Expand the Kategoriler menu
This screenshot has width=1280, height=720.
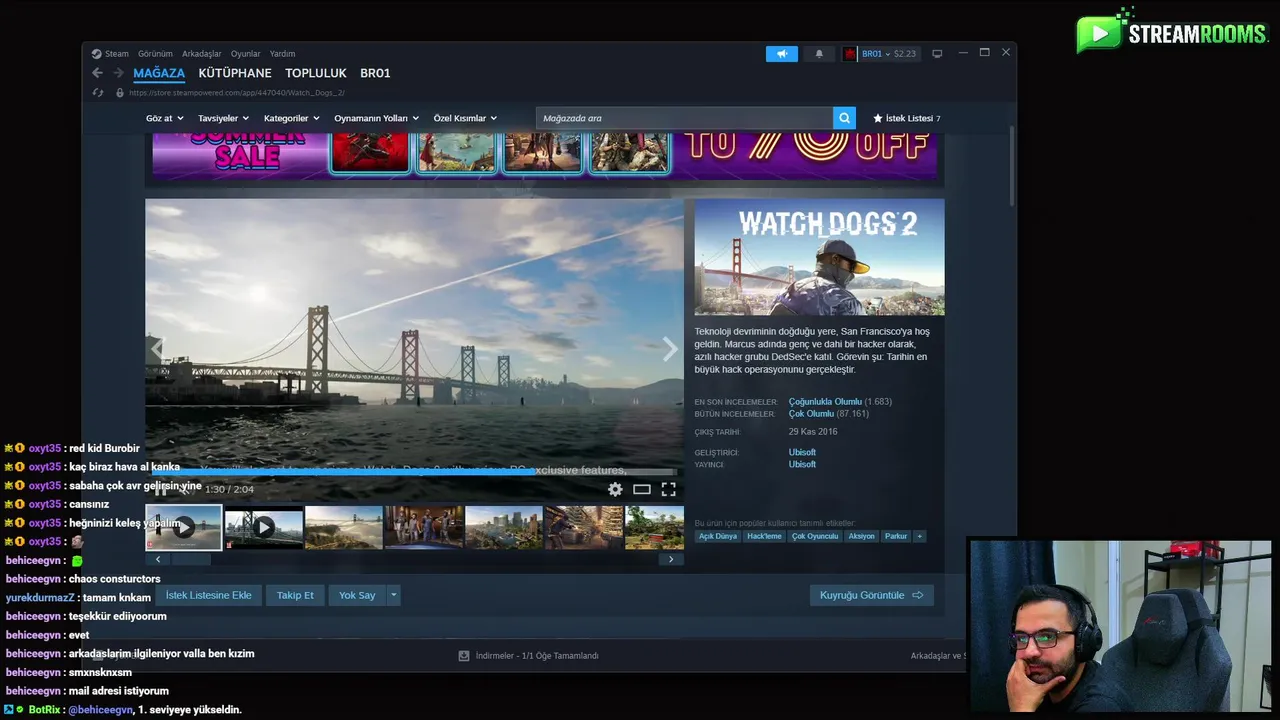click(x=291, y=118)
